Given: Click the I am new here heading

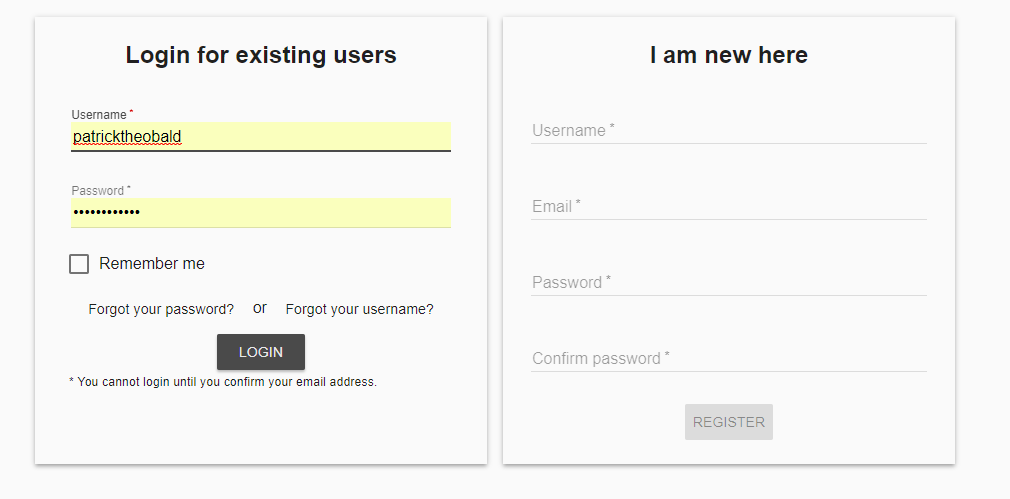Looking at the screenshot, I should [729, 55].
